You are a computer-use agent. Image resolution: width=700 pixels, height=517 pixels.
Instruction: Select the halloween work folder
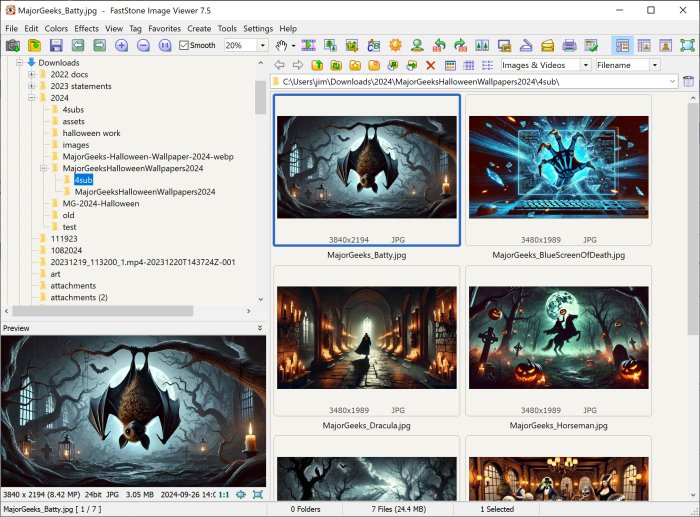92,133
